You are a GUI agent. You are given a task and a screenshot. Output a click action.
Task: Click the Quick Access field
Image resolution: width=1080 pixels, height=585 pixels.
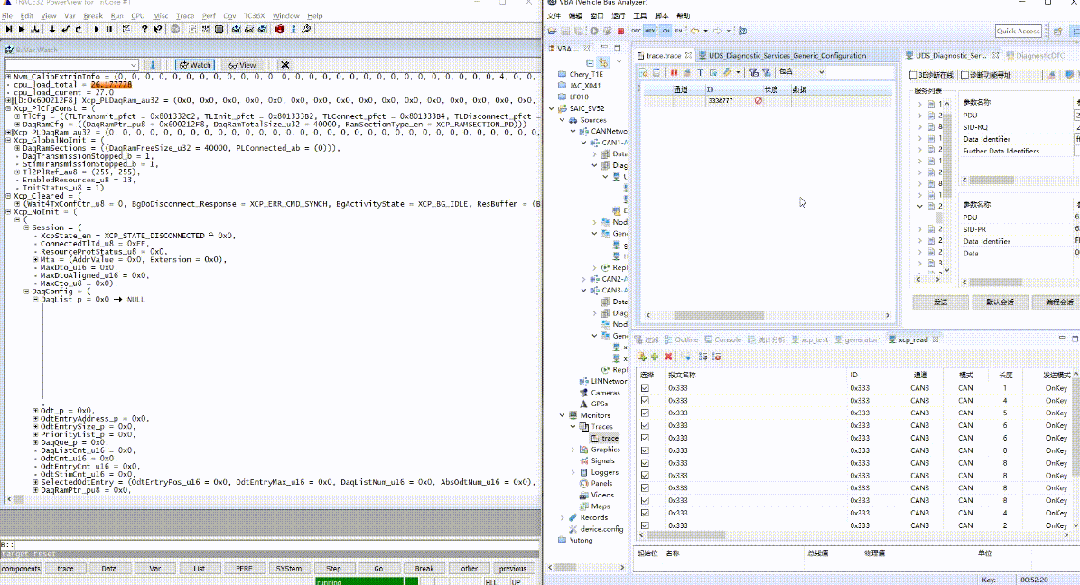pyautogui.click(x=1018, y=30)
